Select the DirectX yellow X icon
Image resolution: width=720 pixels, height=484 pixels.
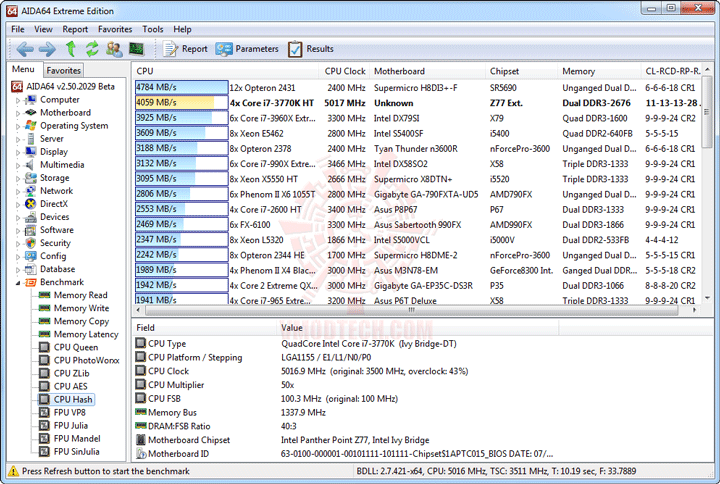31,203
